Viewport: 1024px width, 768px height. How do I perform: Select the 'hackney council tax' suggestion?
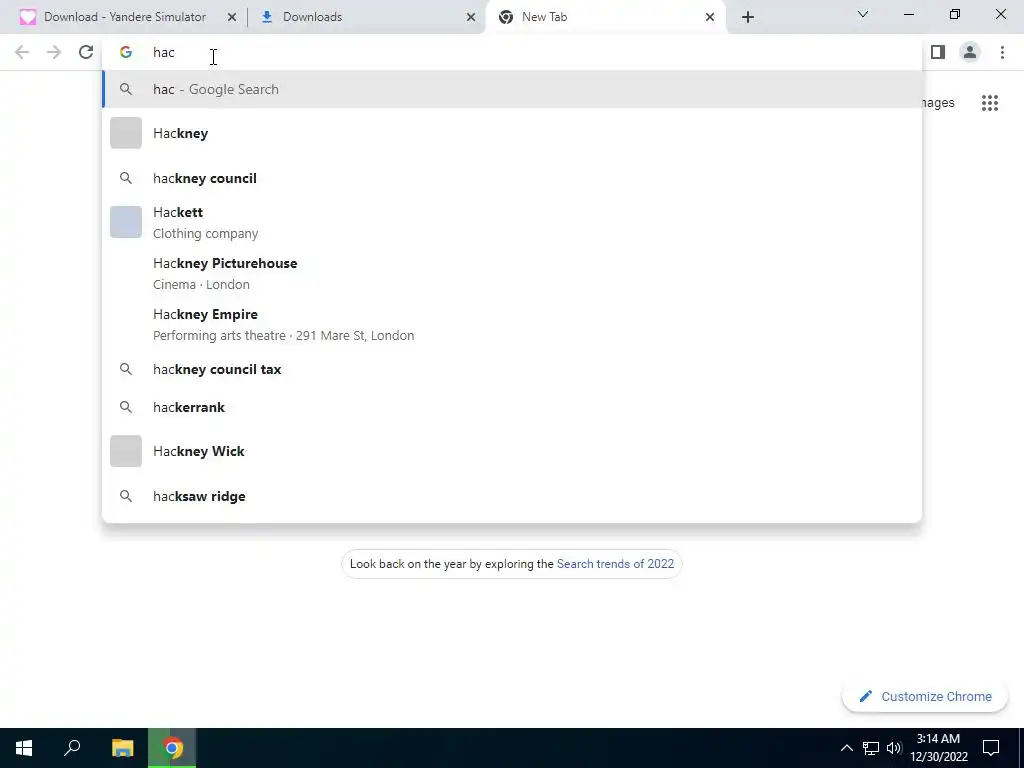(x=512, y=369)
